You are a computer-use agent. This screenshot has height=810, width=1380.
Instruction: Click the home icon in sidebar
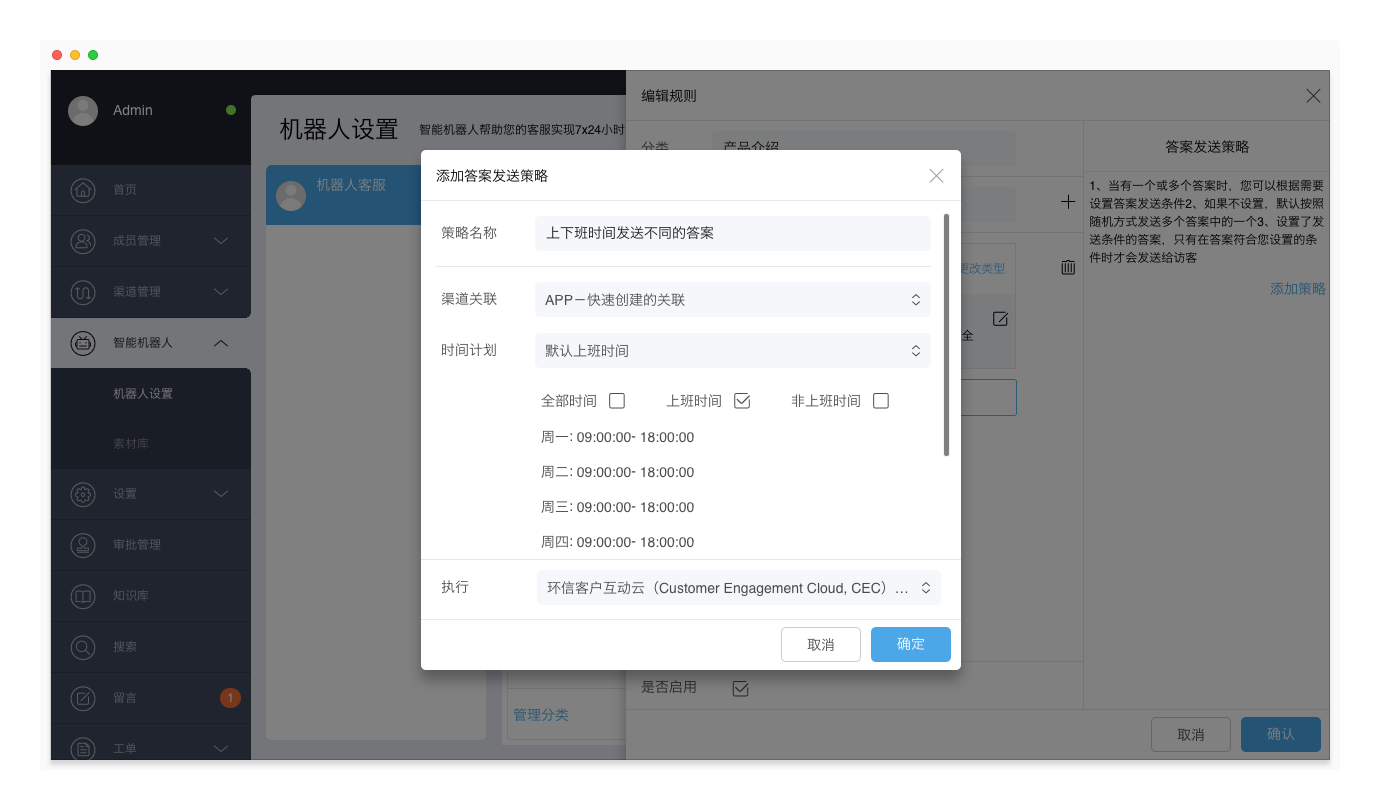83,190
